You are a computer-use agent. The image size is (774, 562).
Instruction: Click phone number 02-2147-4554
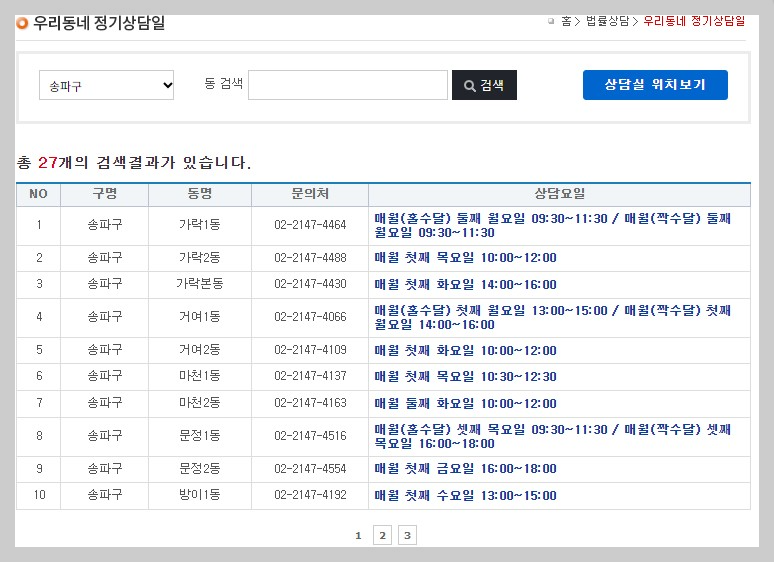(310, 469)
